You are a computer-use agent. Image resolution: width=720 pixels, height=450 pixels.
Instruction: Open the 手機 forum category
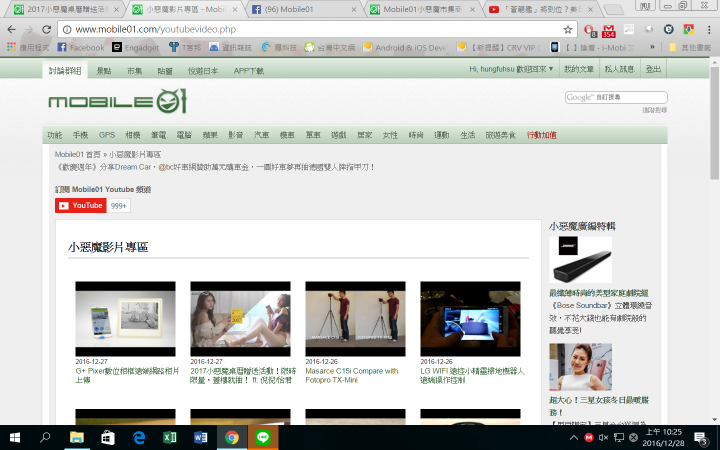tap(80, 135)
